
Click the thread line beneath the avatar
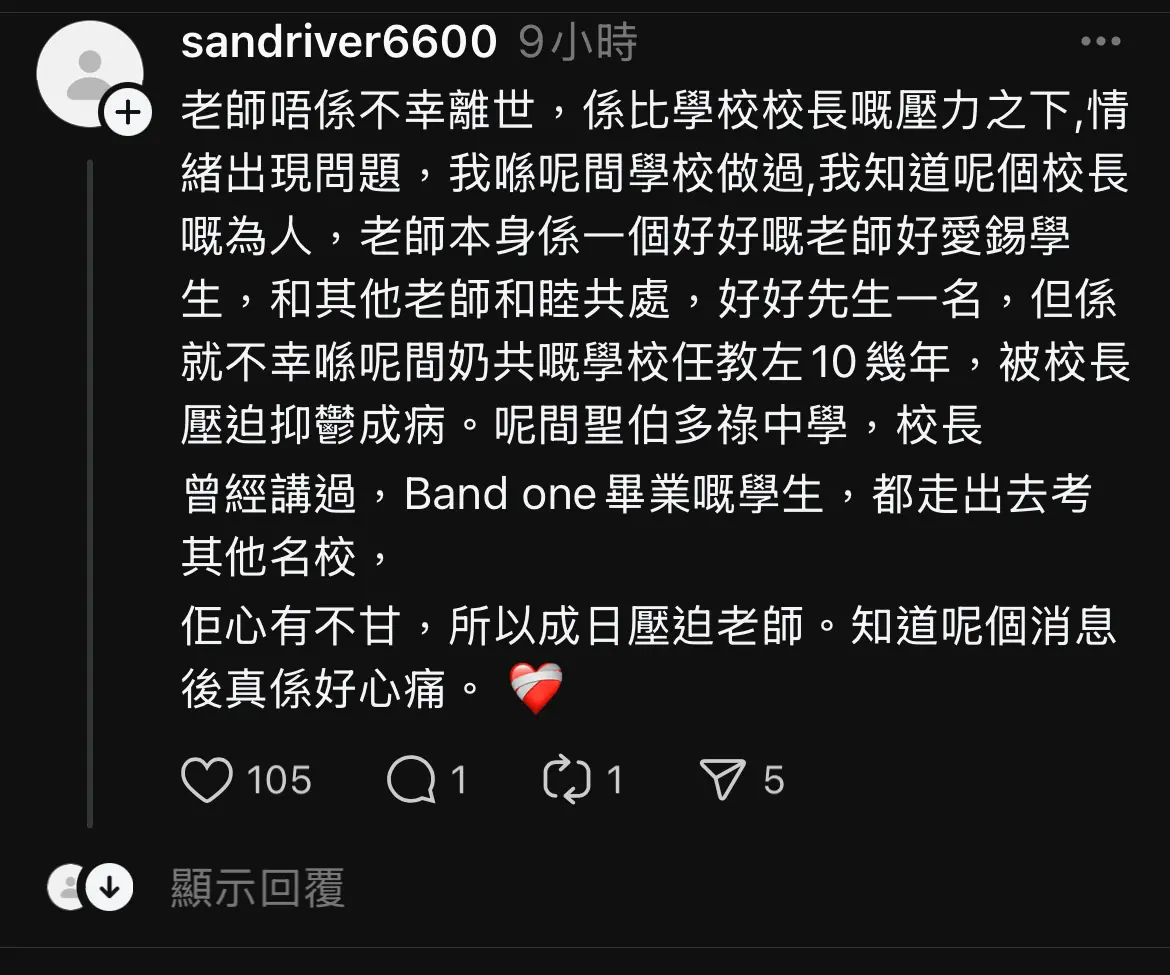90,492
